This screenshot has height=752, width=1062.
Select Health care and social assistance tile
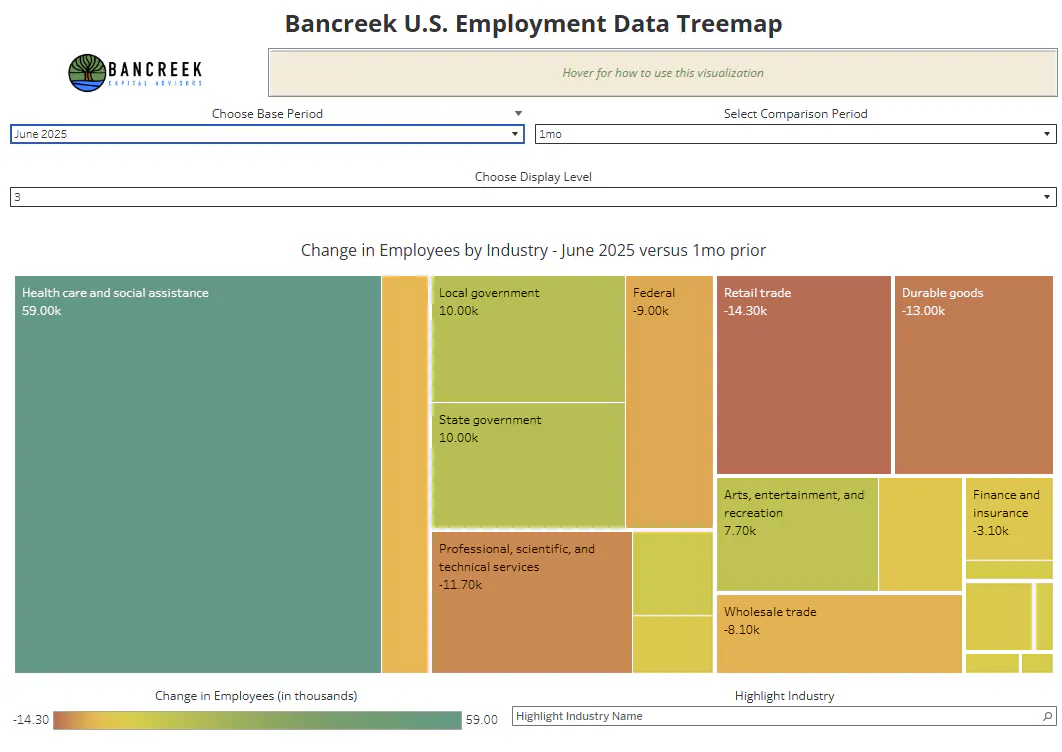pyautogui.click(x=198, y=474)
